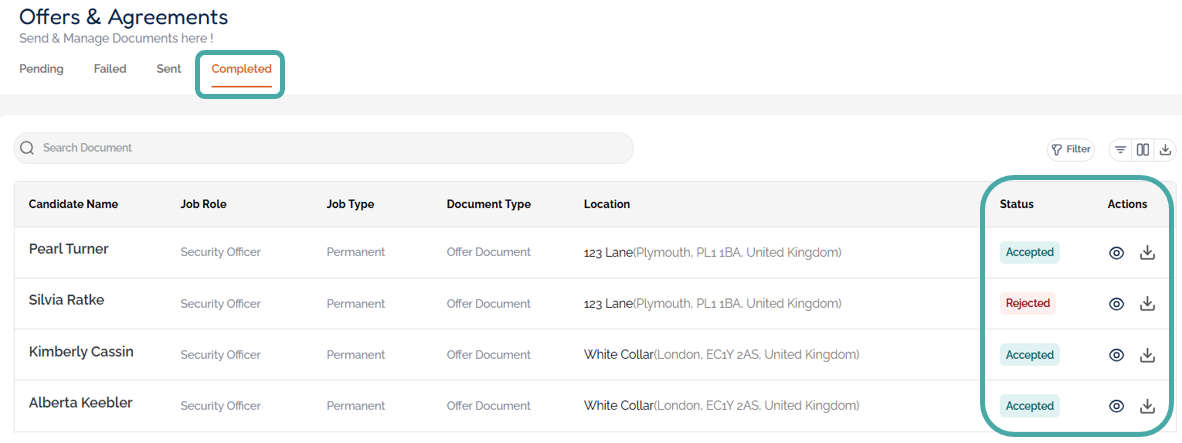View Alberta Keebler's document with eye icon
1182x443 pixels.
1117,406
